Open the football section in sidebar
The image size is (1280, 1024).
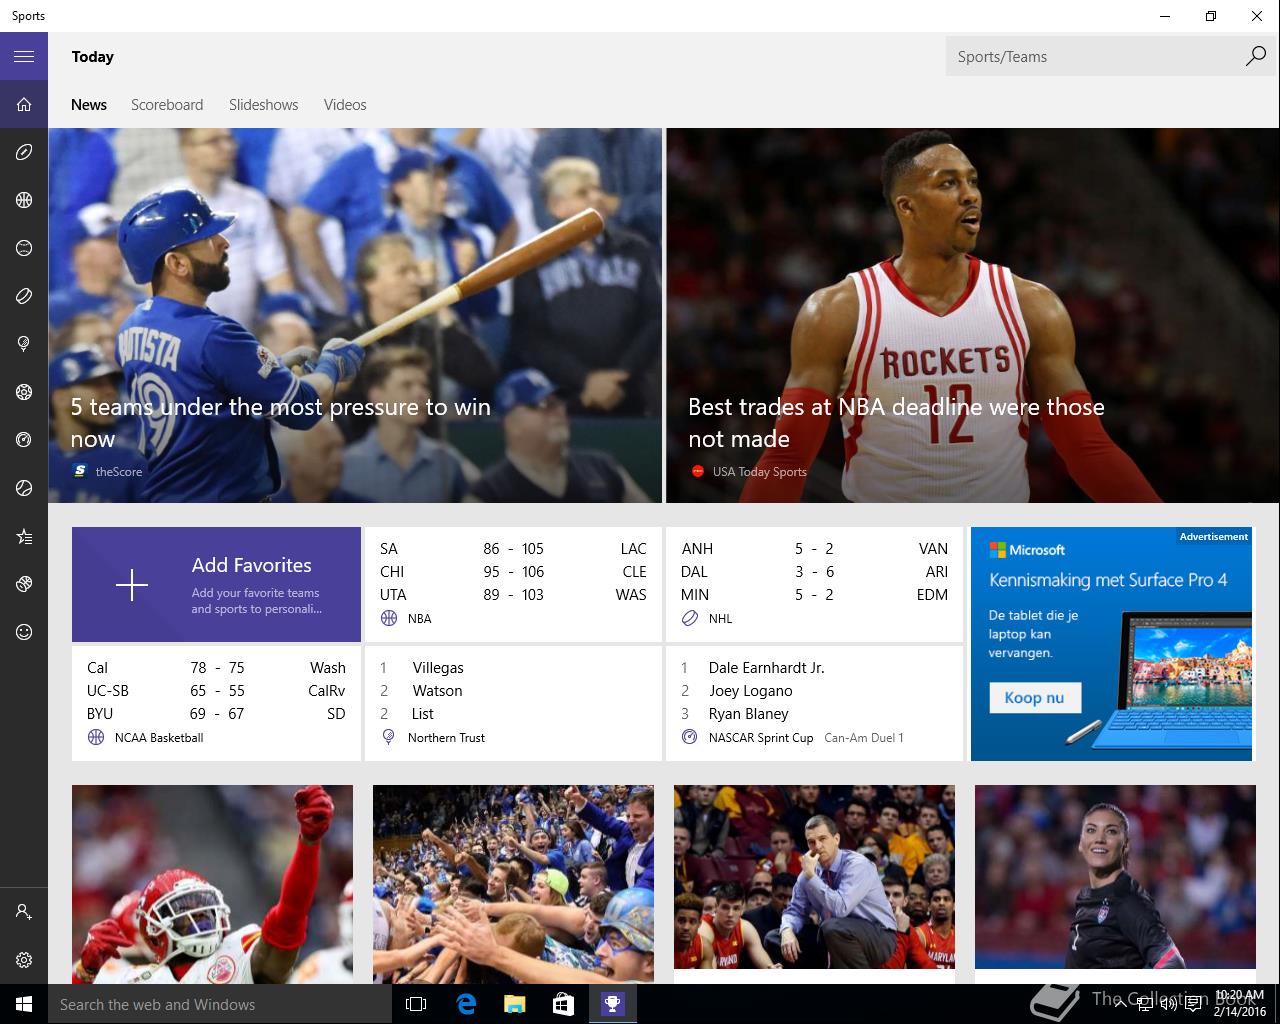click(x=24, y=152)
